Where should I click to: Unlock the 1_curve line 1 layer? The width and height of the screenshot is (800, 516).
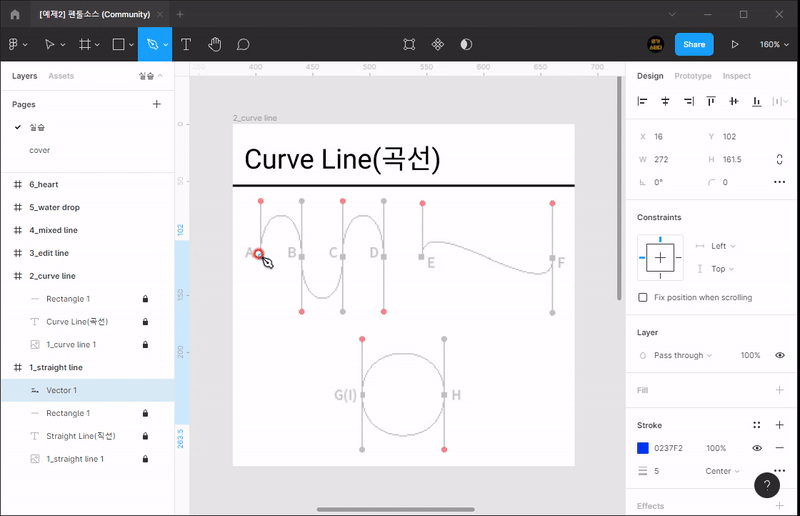145,345
